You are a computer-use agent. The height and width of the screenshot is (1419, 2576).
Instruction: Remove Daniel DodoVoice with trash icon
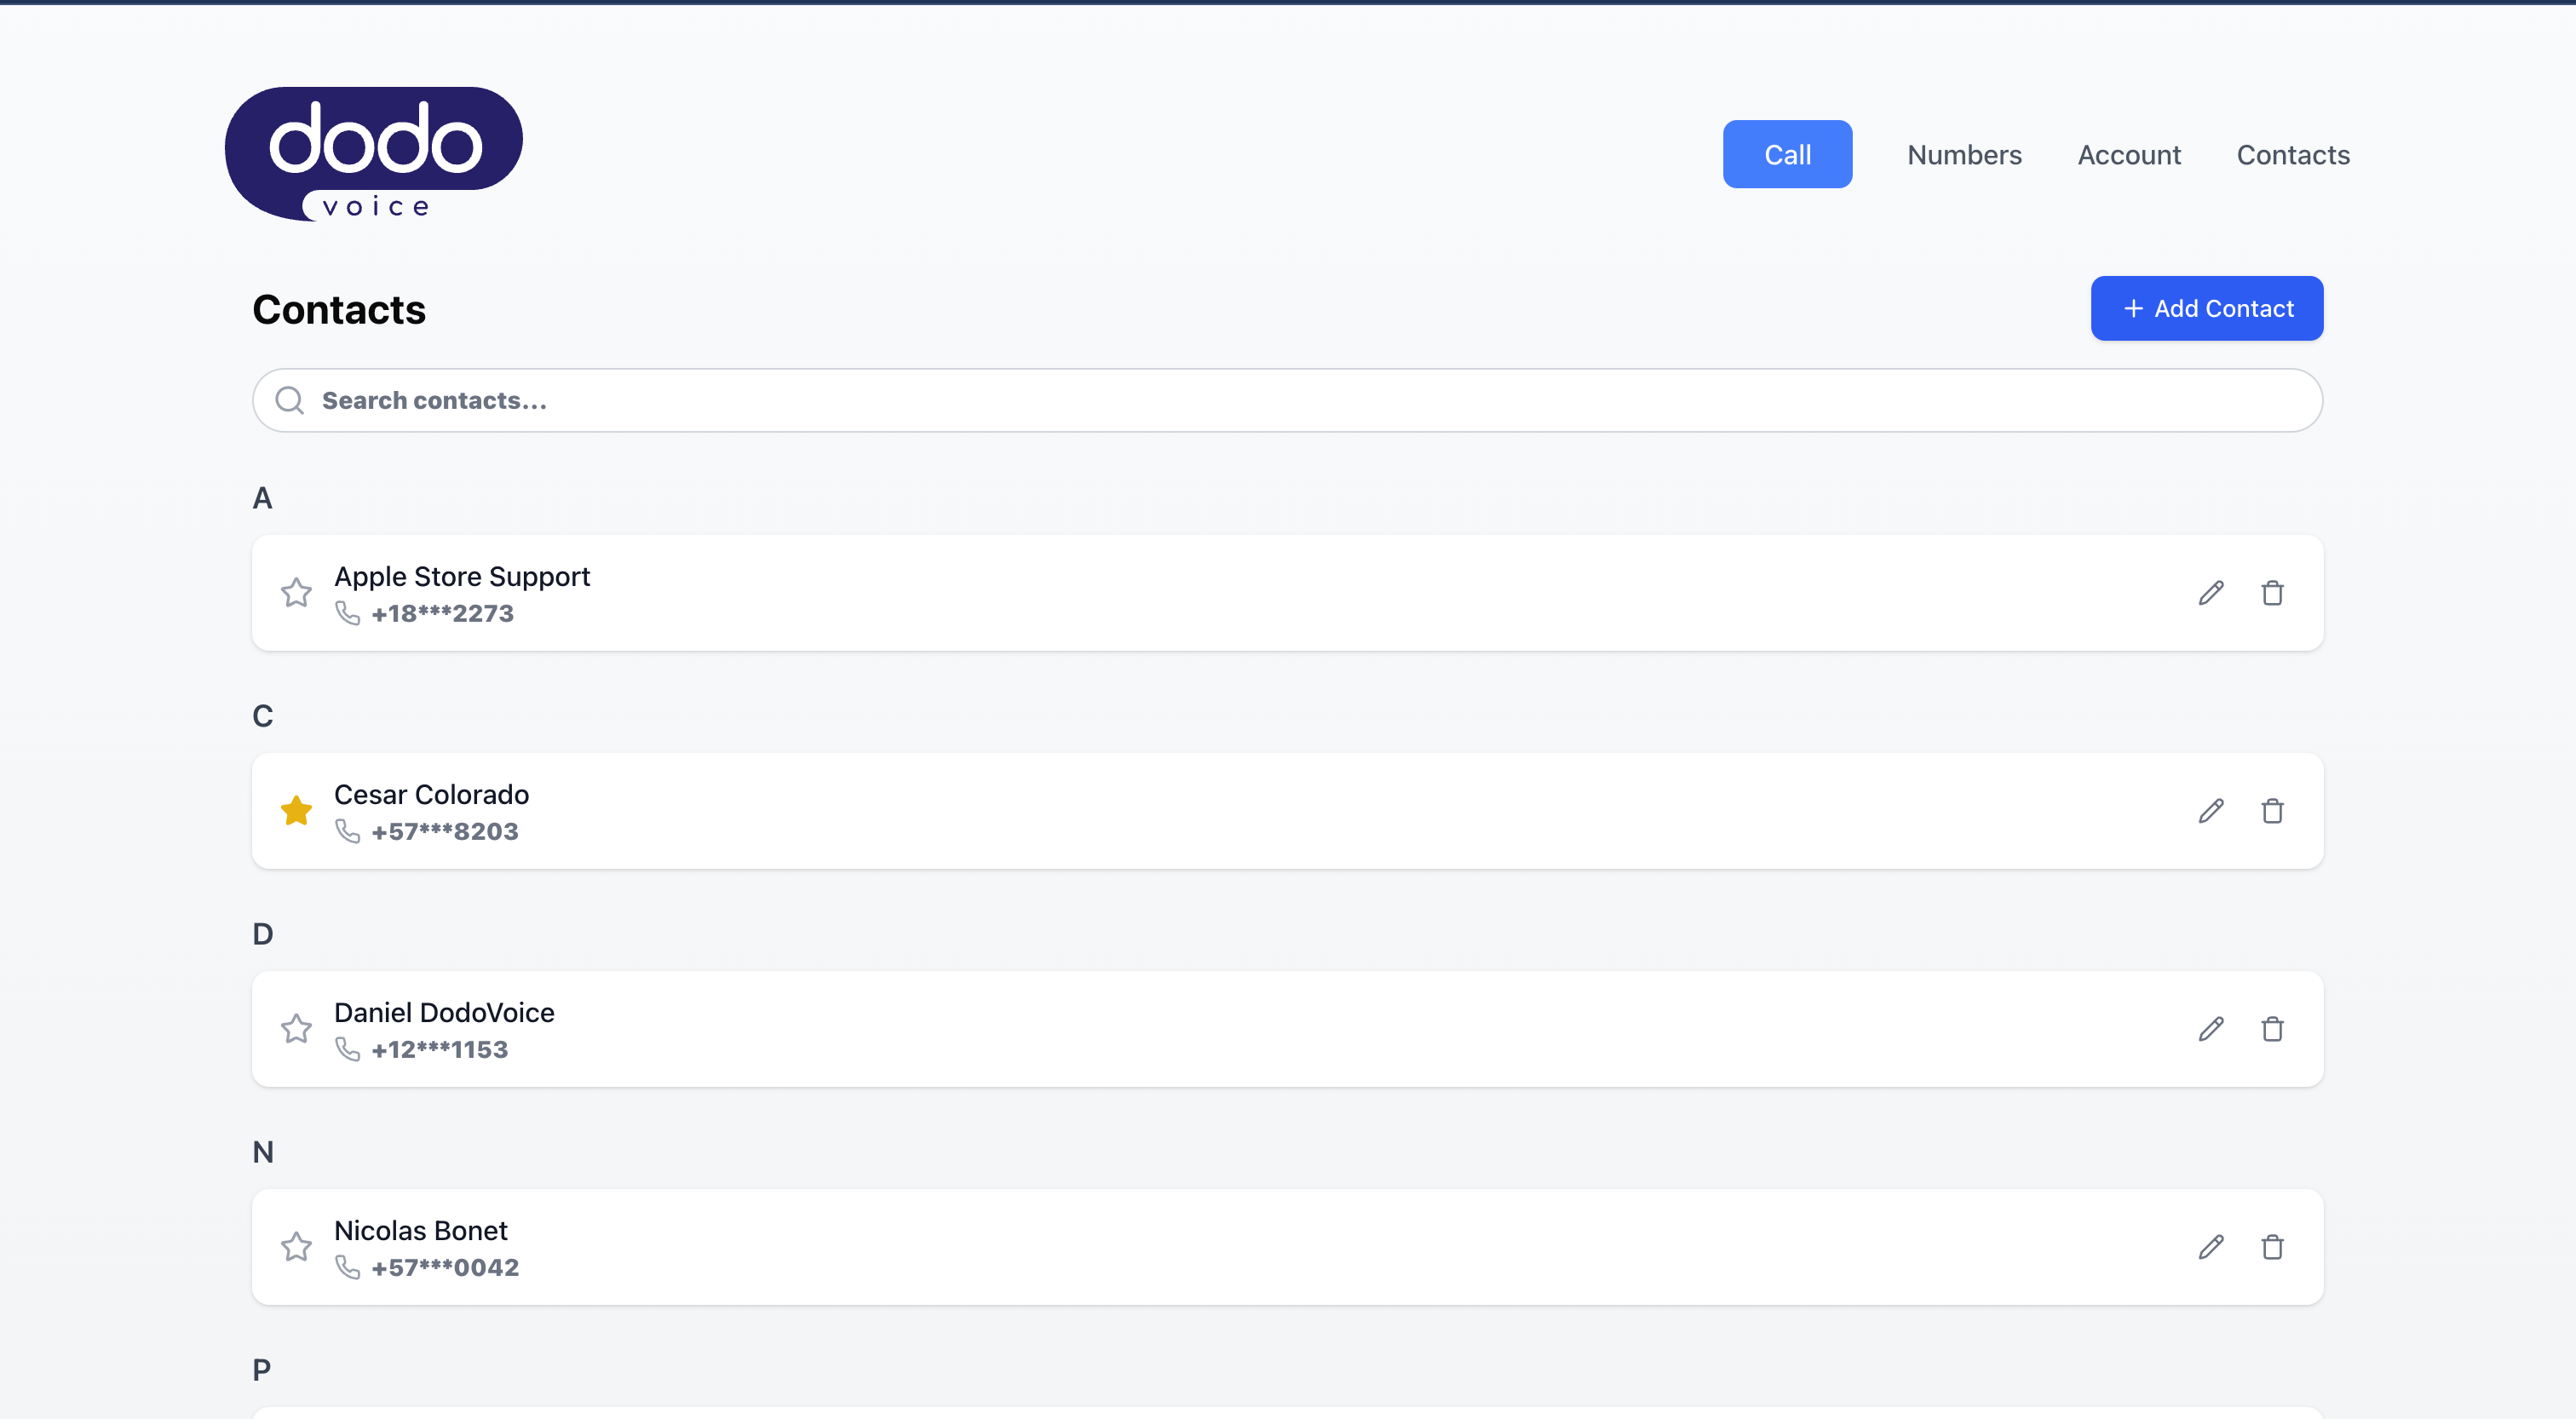pyautogui.click(x=2272, y=1029)
